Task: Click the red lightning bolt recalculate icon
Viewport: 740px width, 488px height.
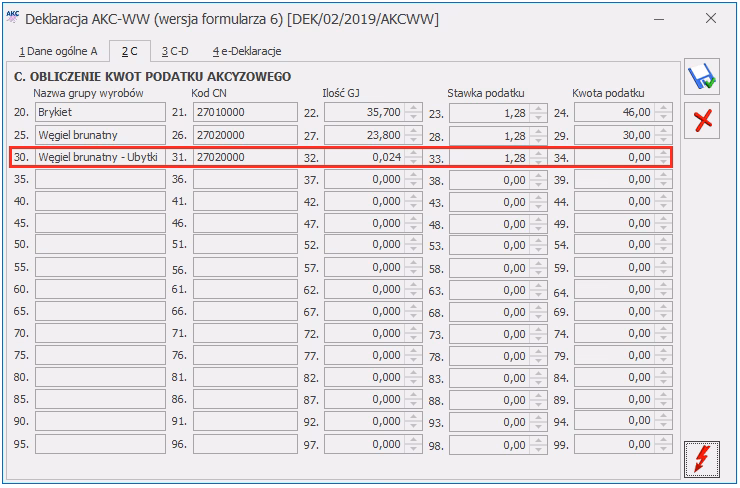Action: 704,459
